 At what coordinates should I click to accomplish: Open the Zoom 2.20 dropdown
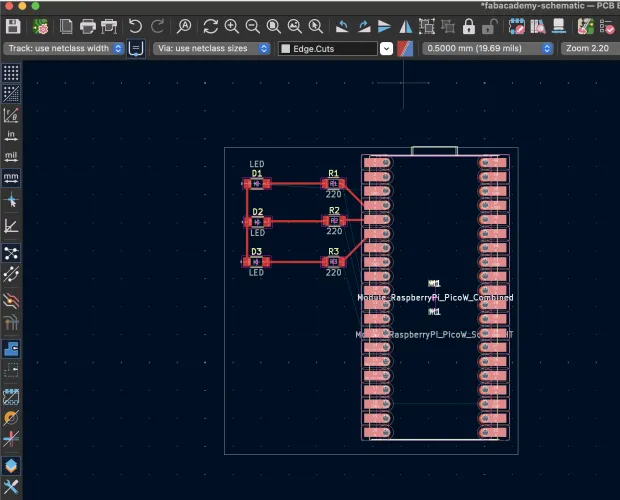pyautogui.click(x=590, y=48)
